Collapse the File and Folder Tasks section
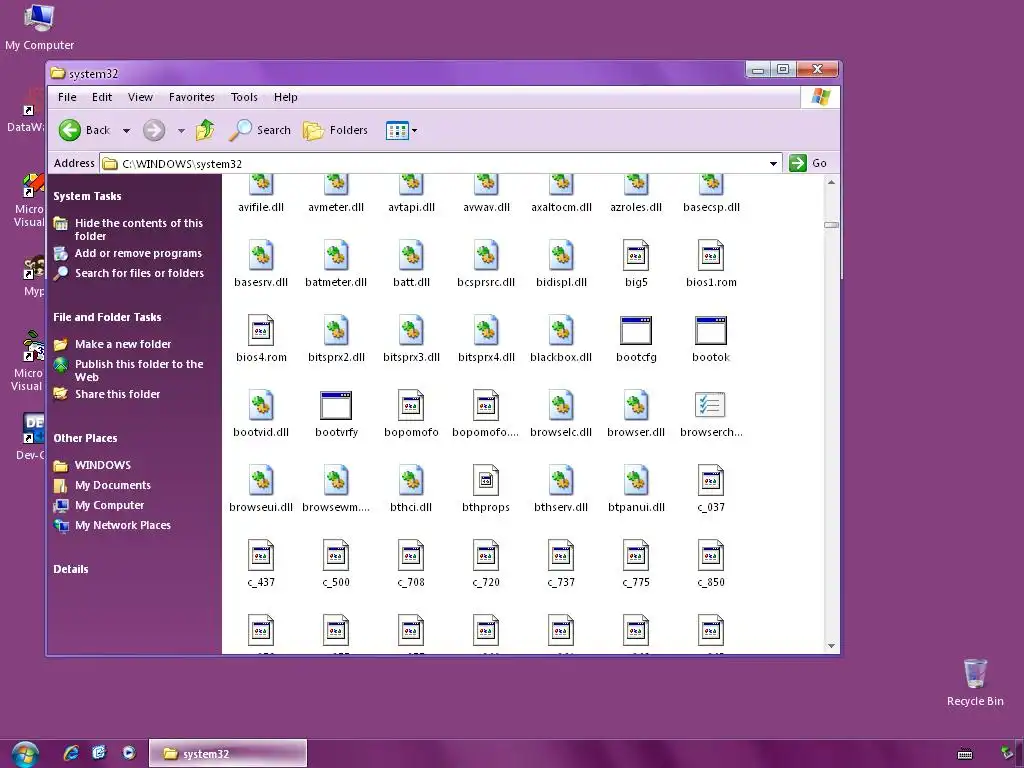 click(x=107, y=317)
